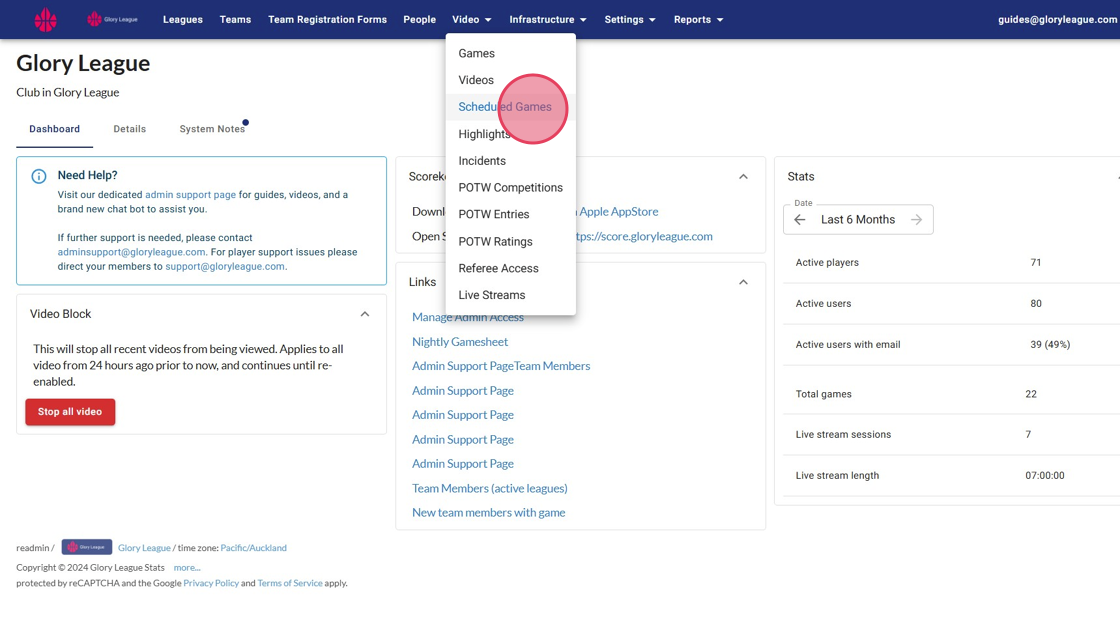Image resolution: width=1120 pixels, height=626 pixels.
Task: Switch to the System Notes tab
Action: pyautogui.click(x=212, y=129)
